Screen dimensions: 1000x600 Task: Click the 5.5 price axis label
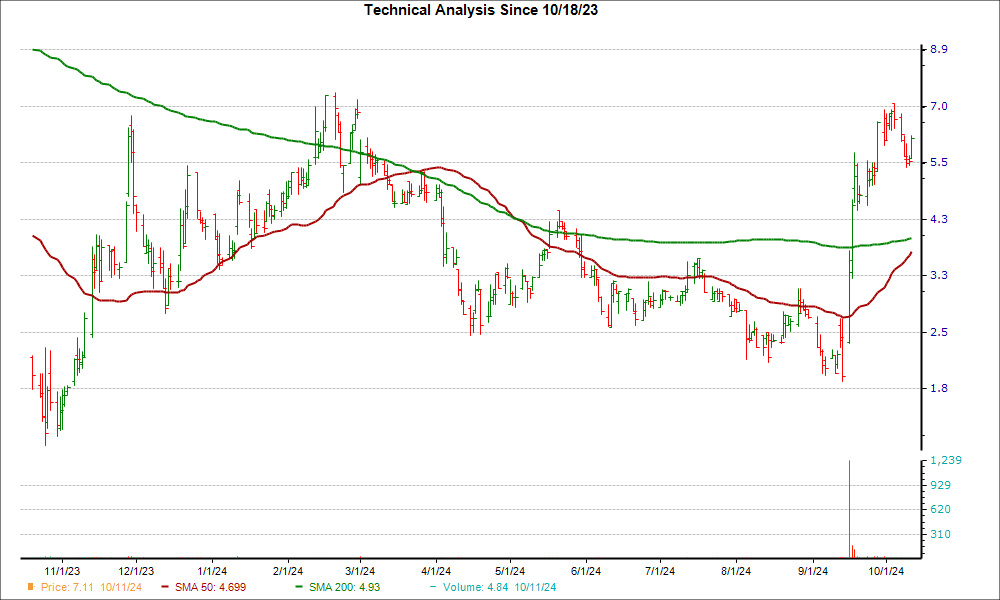[939, 163]
